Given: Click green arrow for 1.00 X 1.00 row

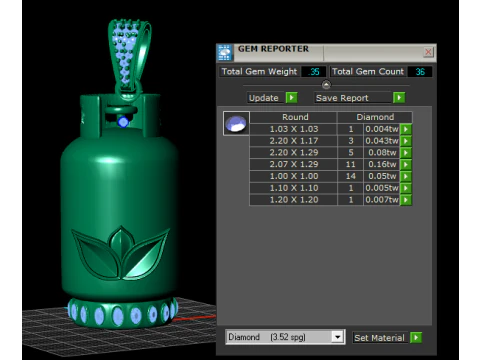Looking at the screenshot, I should click(x=406, y=176).
